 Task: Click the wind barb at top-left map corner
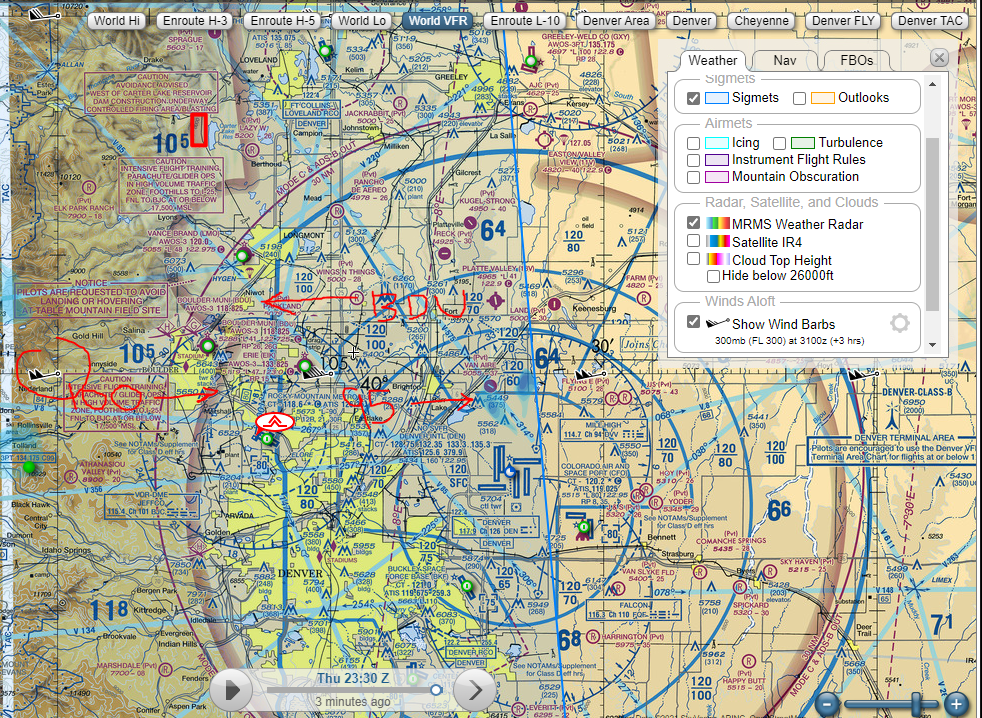(x=44, y=14)
